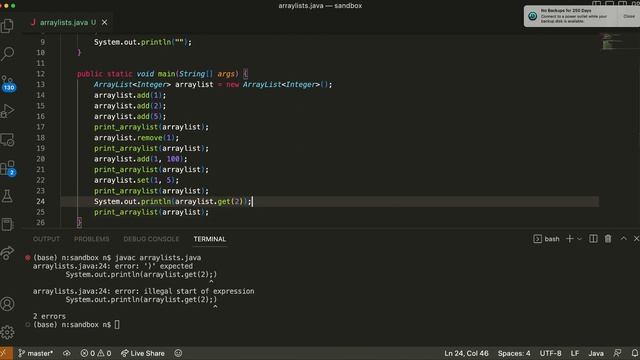Open errors and warnings count in status bar
This screenshot has height=360, width=640.
pyautogui.click(x=96, y=353)
